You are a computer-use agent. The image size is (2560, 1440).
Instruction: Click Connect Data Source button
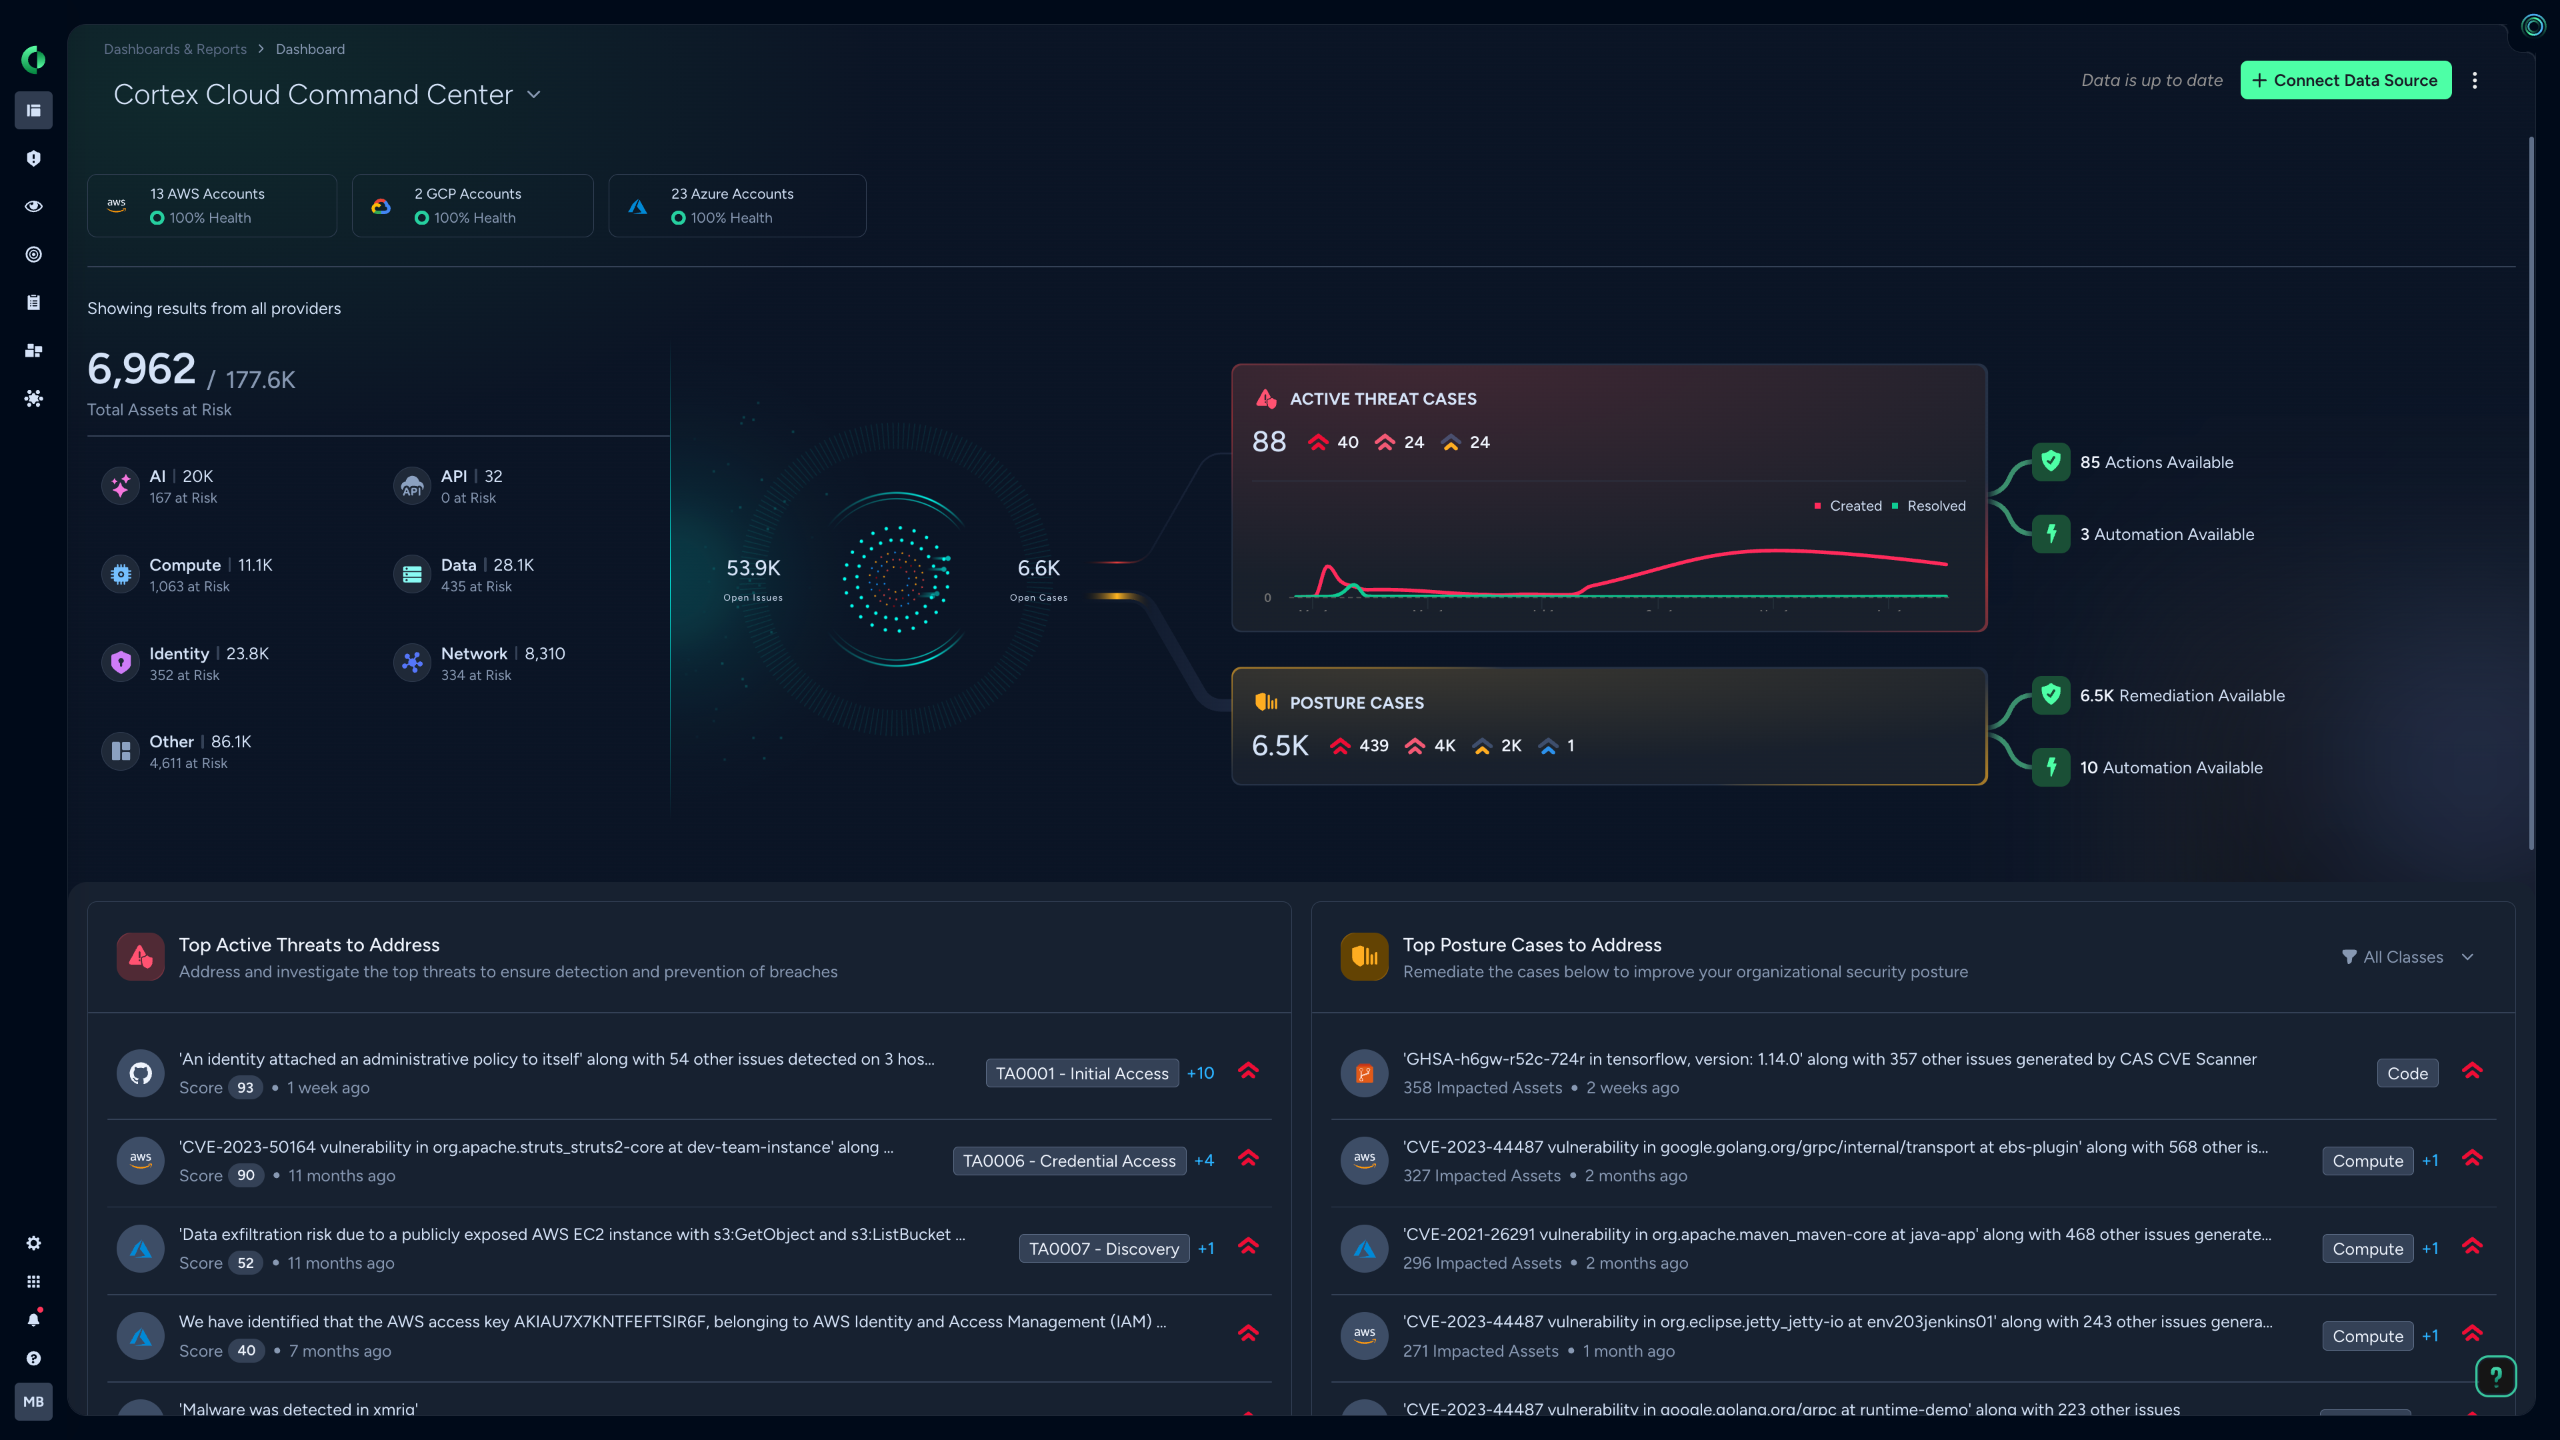[2345, 80]
